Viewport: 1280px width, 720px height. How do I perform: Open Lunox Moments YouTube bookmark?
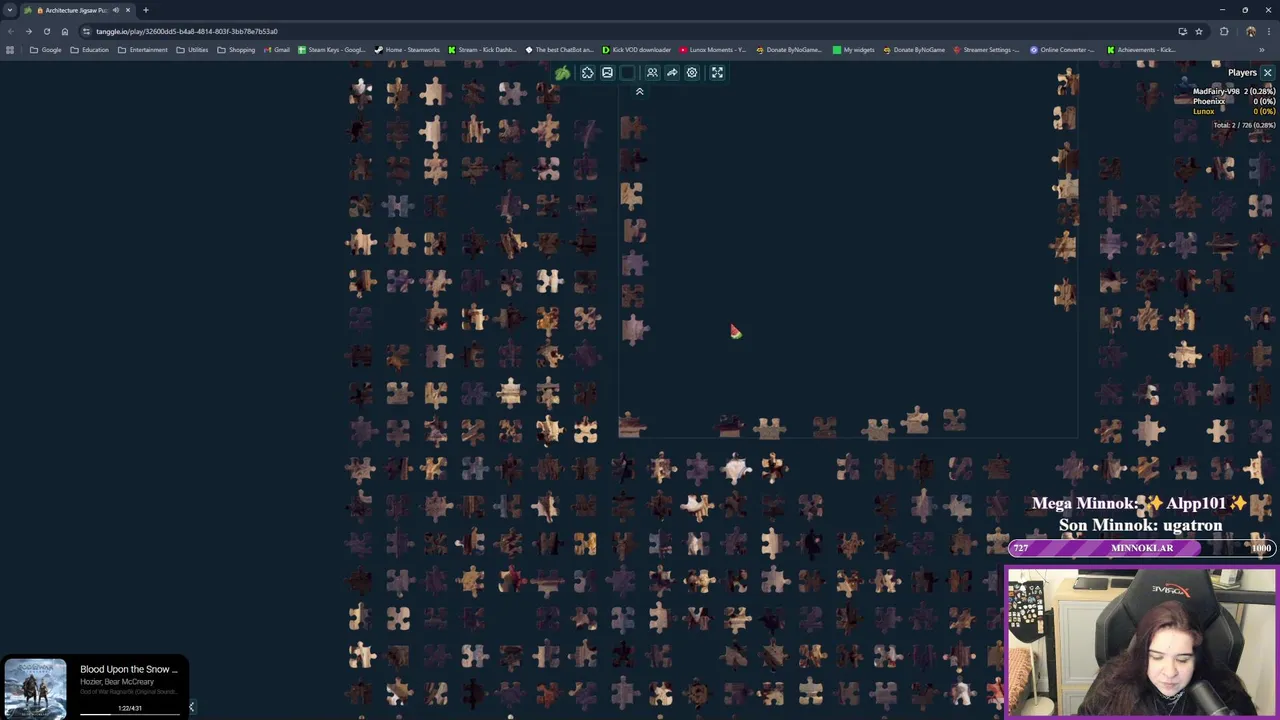click(x=713, y=50)
